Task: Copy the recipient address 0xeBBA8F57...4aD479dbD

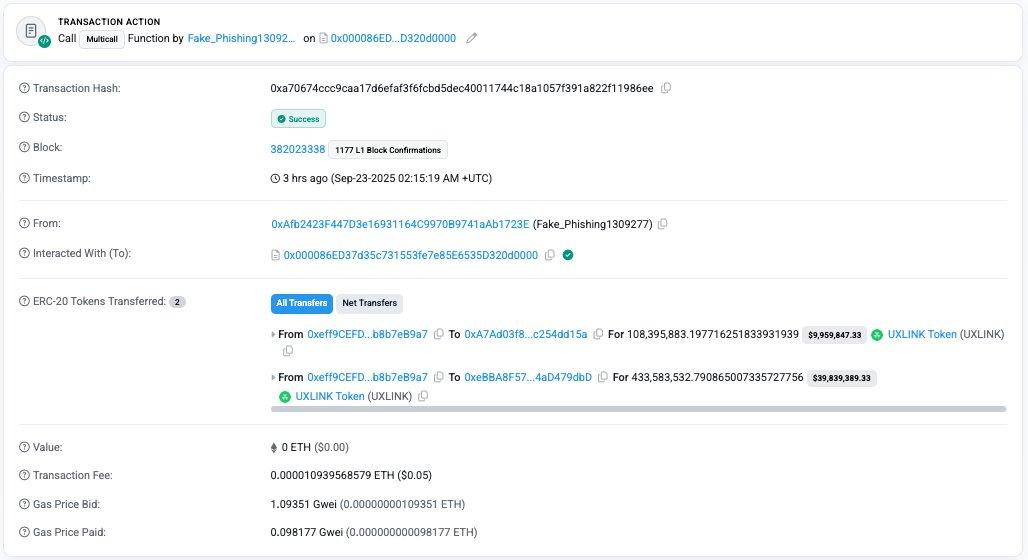Action: pyautogui.click(x=603, y=377)
